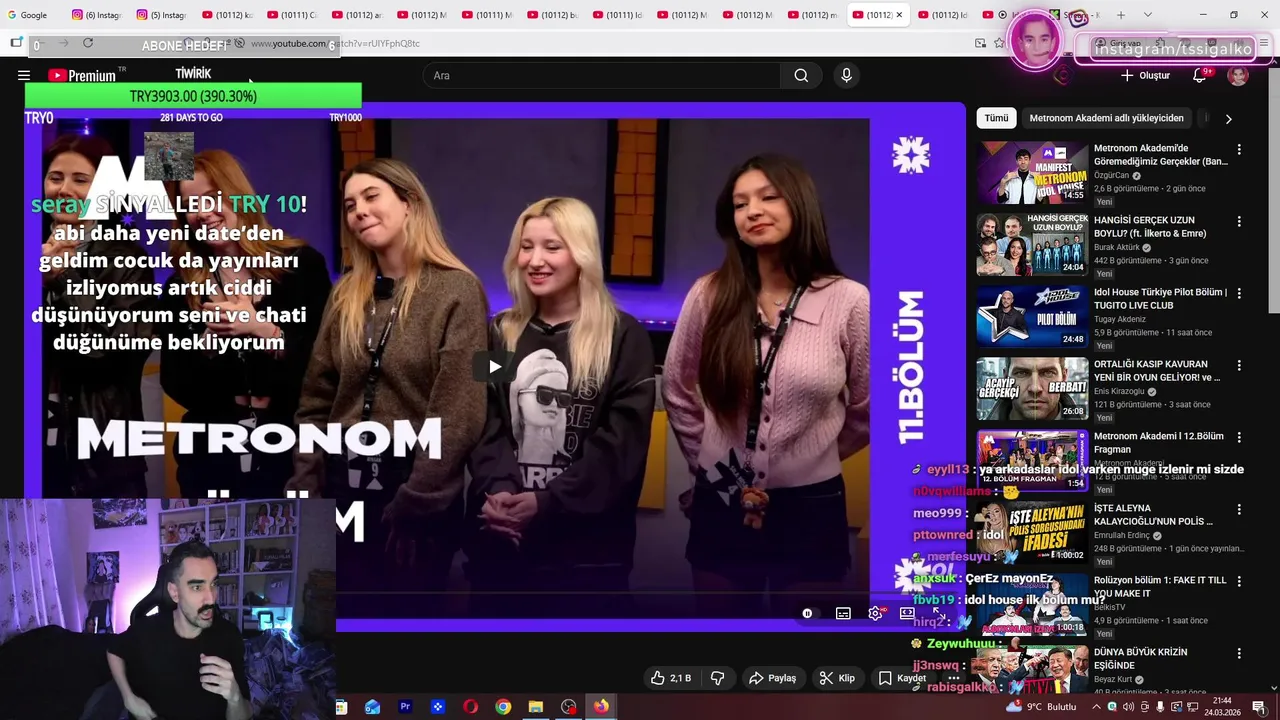The height and width of the screenshot is (720, 1280).
Task: Open options for Idol House Türkiye Pilot Bölüm
Action: click(x=1239, y=293)
